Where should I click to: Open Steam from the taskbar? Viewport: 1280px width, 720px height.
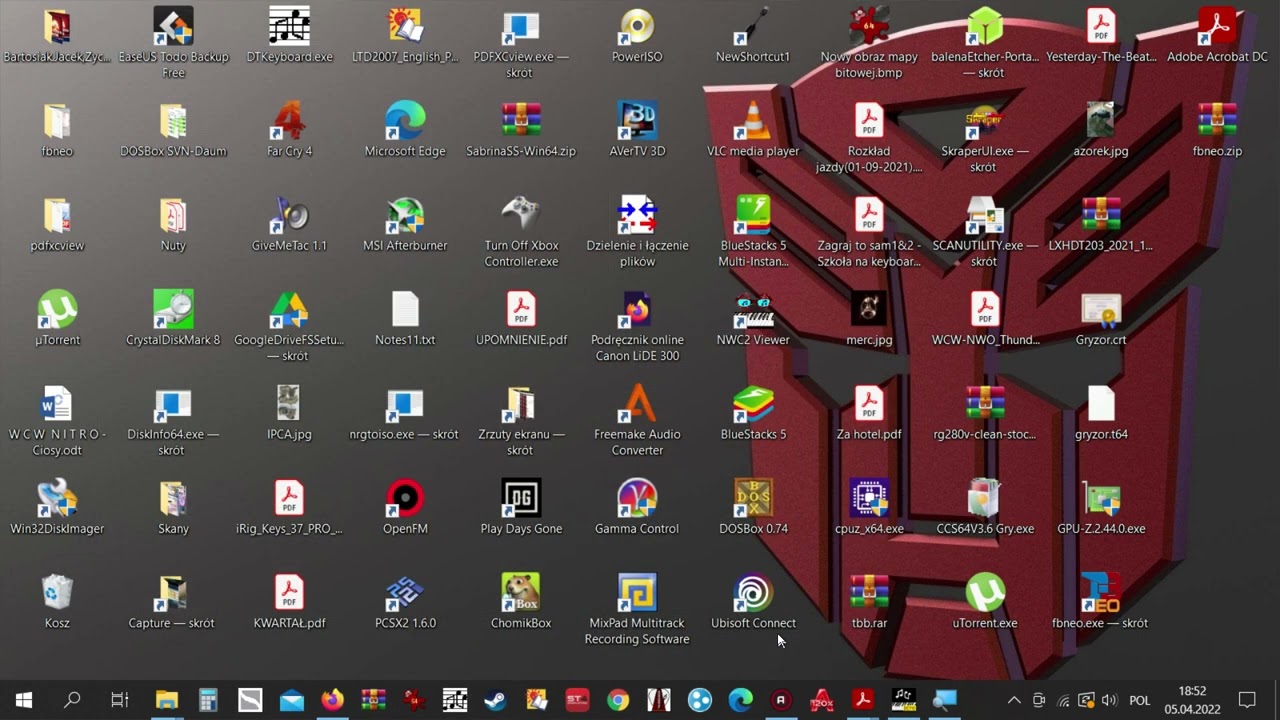click(x=495, y=700)
